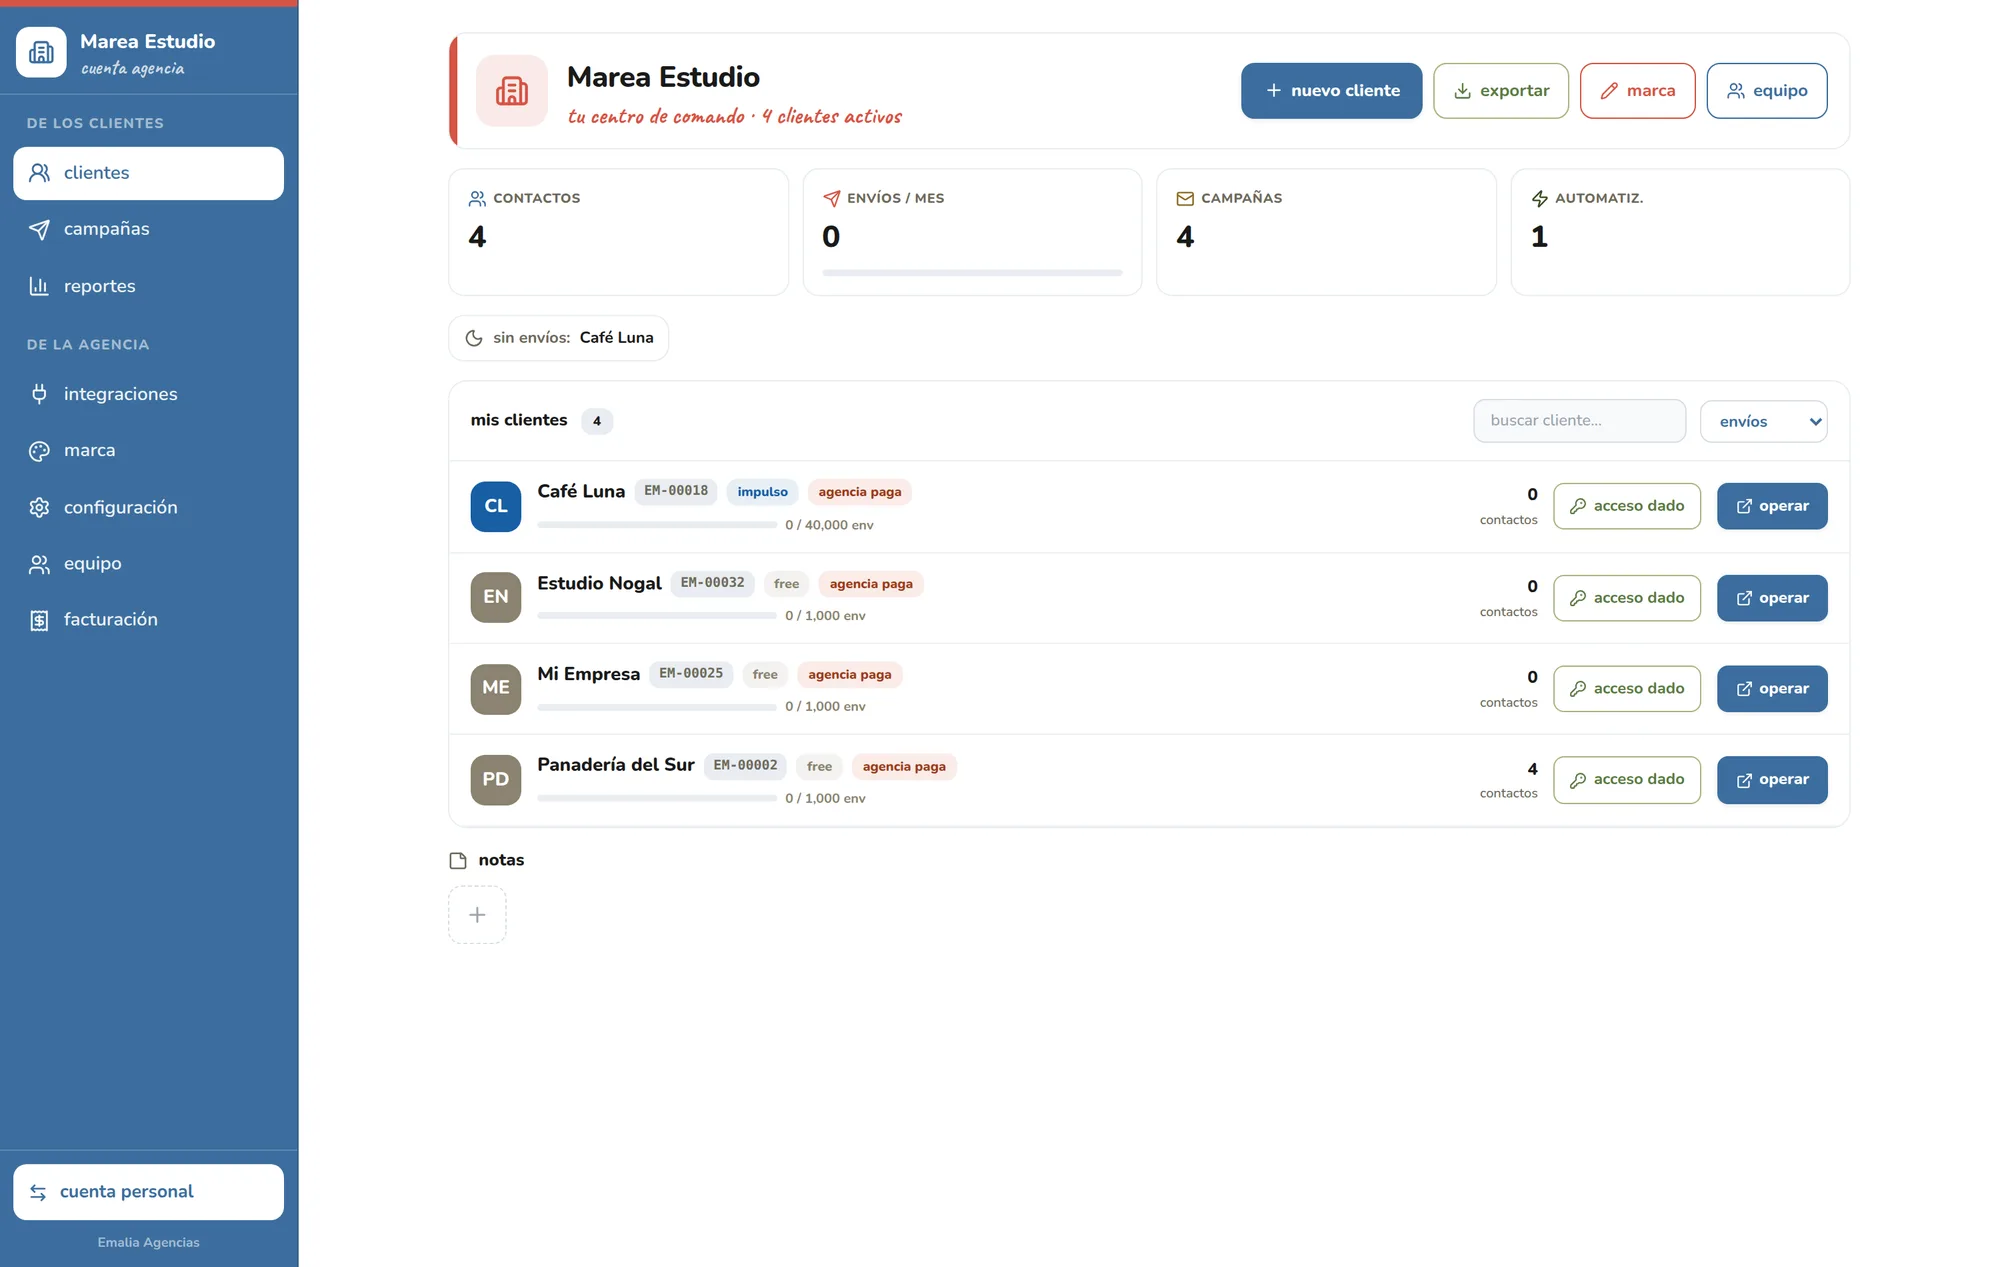This screenshot has height=1267, width=2000.
Task: Click the Marea Estudio building logo in sidebar
Action: pyautogui.click(x=41, y=52)
